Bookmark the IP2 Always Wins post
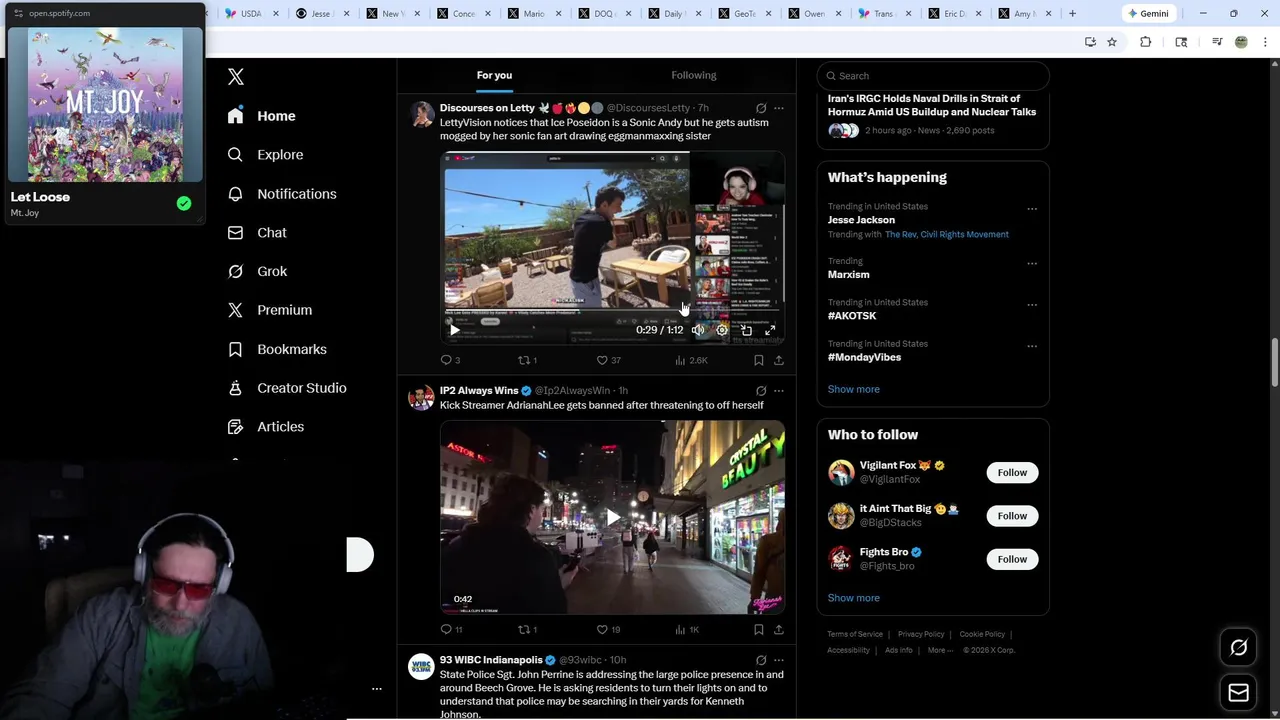 [759, 630]
